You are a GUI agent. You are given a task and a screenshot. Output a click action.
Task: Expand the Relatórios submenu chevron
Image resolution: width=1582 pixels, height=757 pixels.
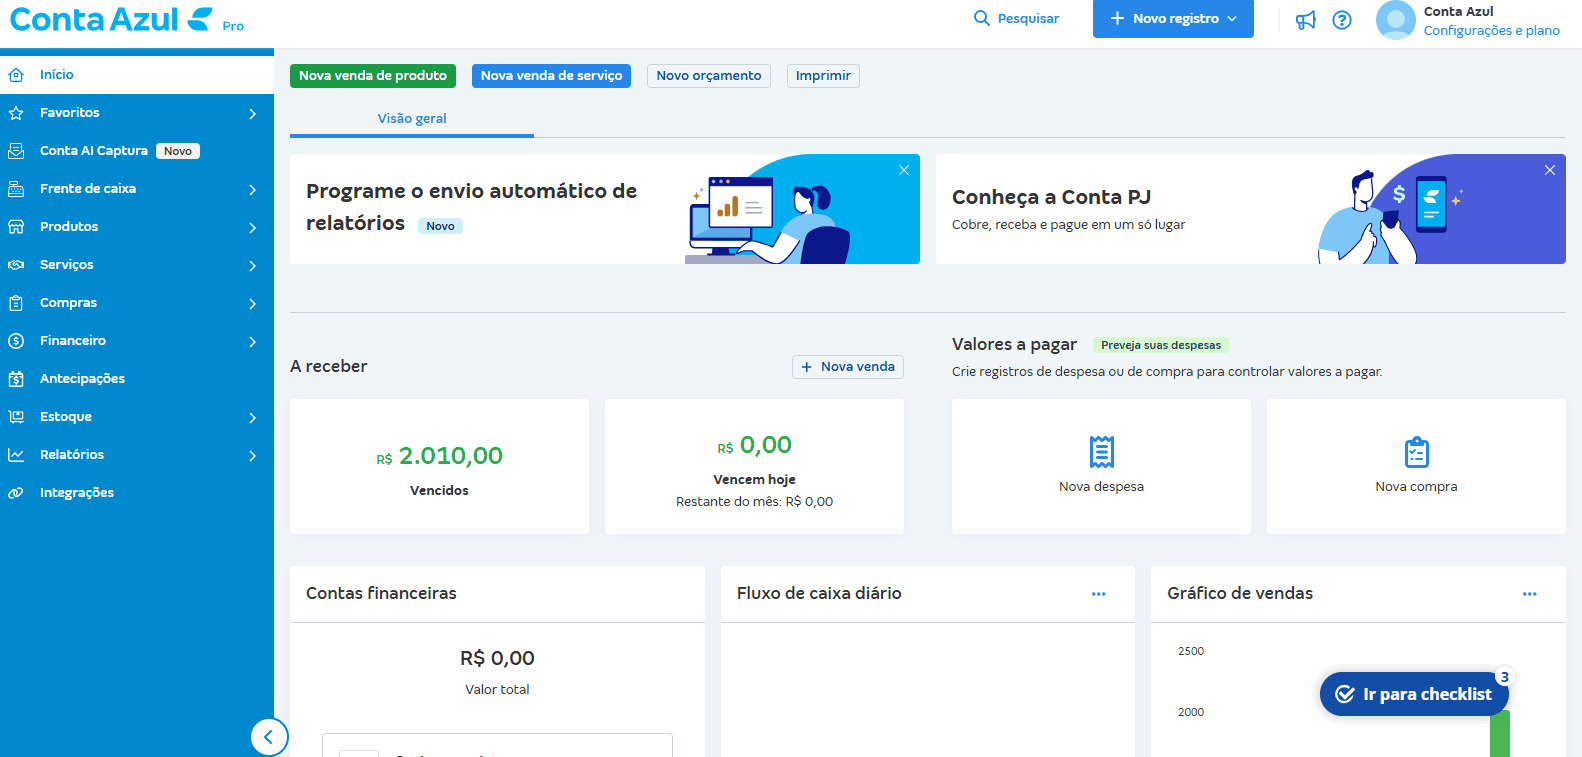[x=253, y=456]
